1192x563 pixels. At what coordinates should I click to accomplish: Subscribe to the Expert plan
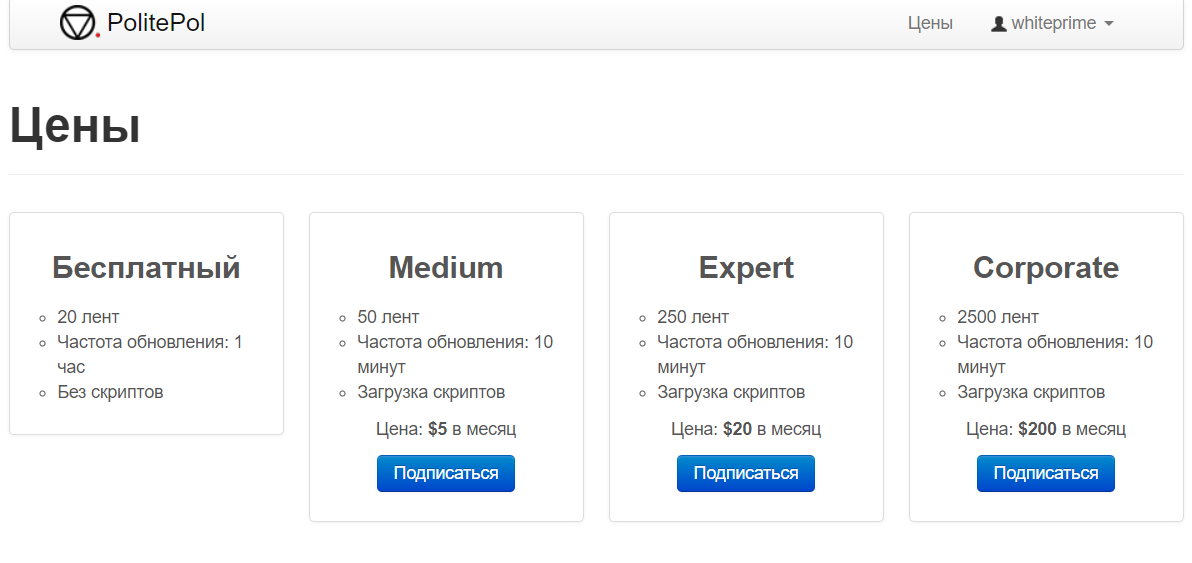click(x=746, y=473)
